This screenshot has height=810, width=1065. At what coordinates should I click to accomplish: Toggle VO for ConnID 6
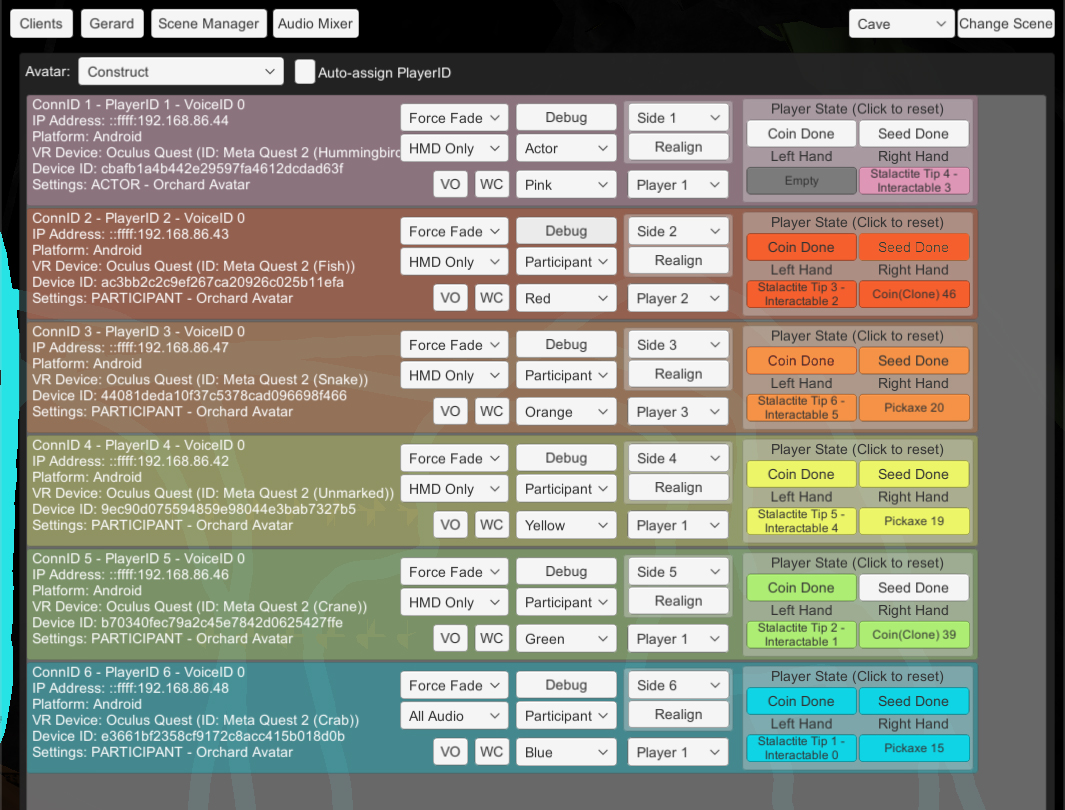450,751
